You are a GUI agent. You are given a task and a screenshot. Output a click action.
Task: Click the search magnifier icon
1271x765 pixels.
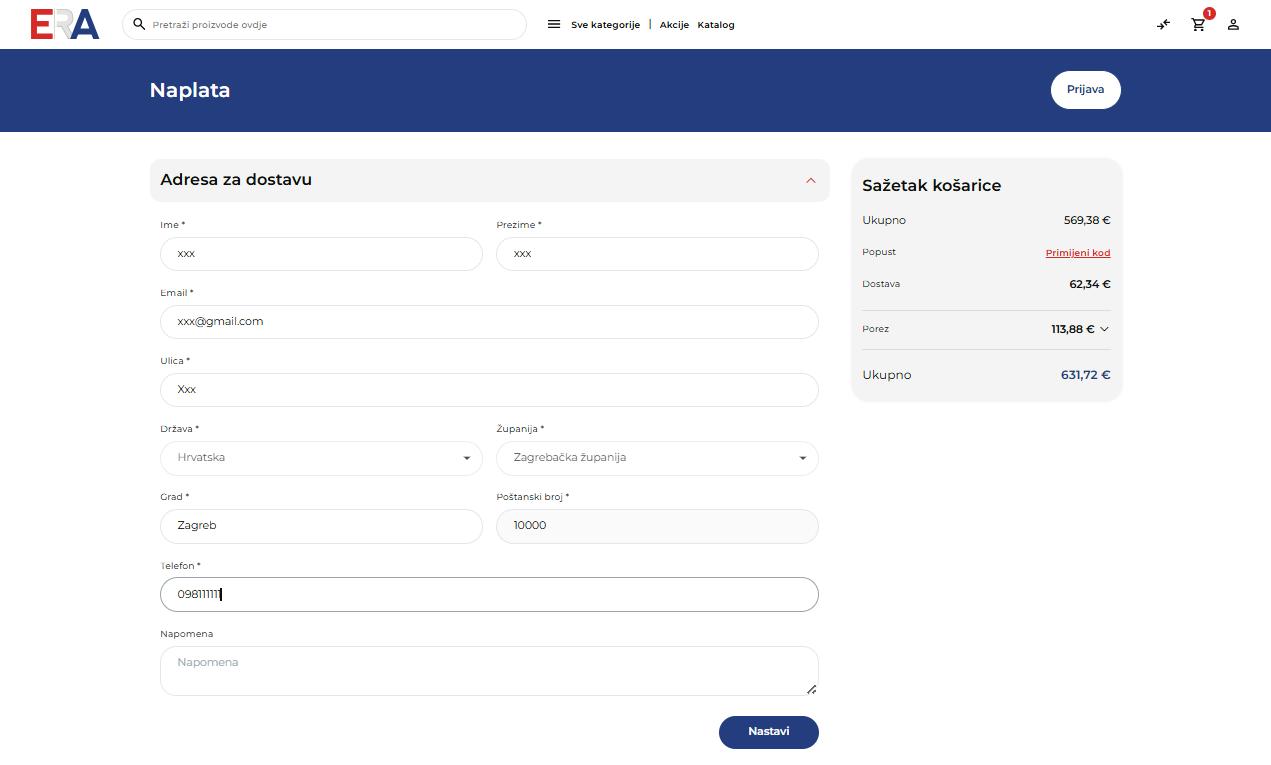(139, 24)
